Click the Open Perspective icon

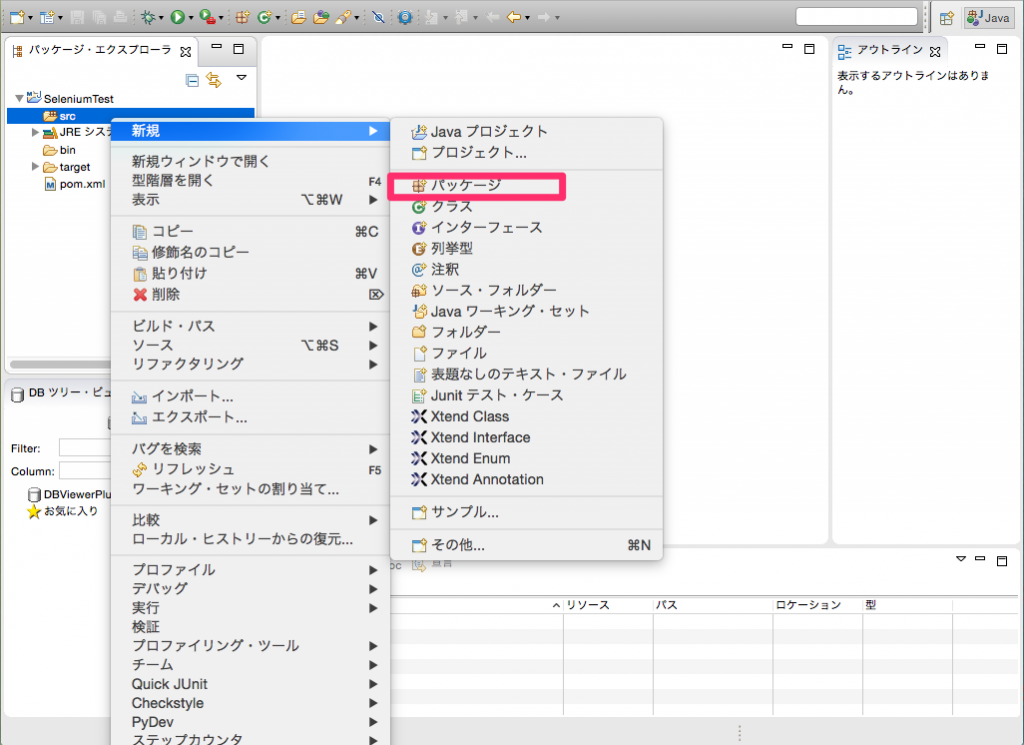click(946, 18)
